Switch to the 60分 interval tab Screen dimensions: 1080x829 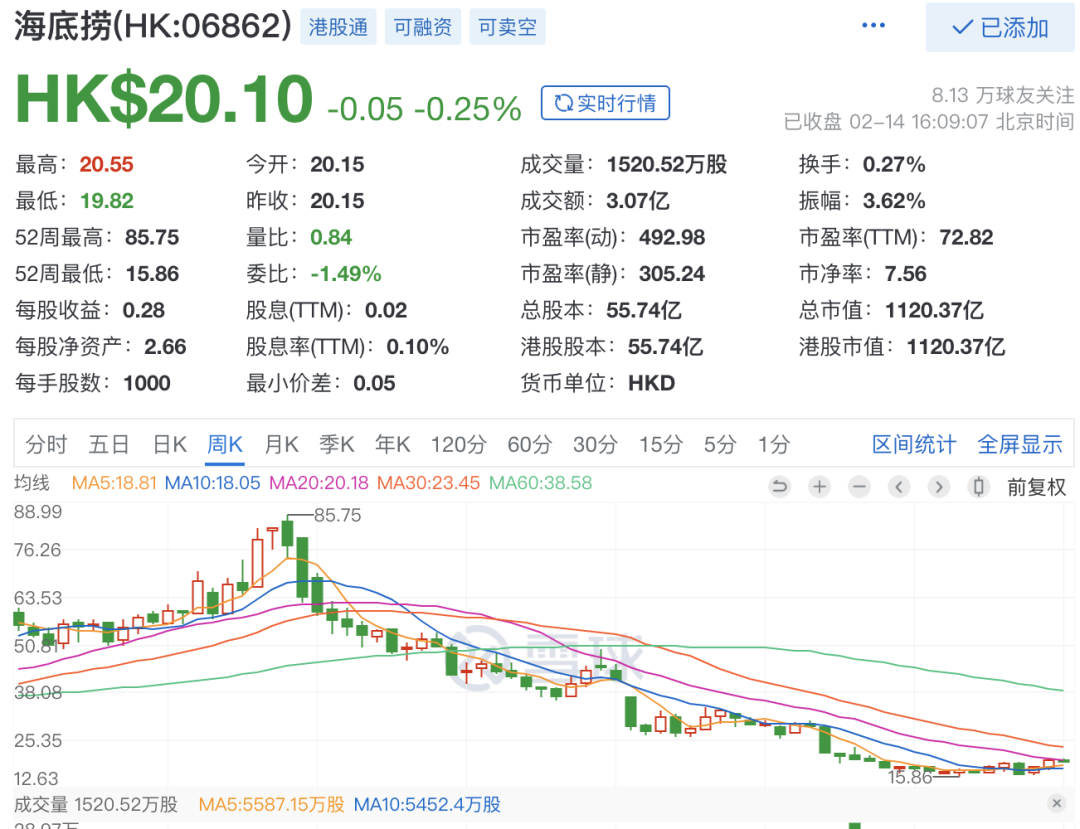tap(529, 445)
